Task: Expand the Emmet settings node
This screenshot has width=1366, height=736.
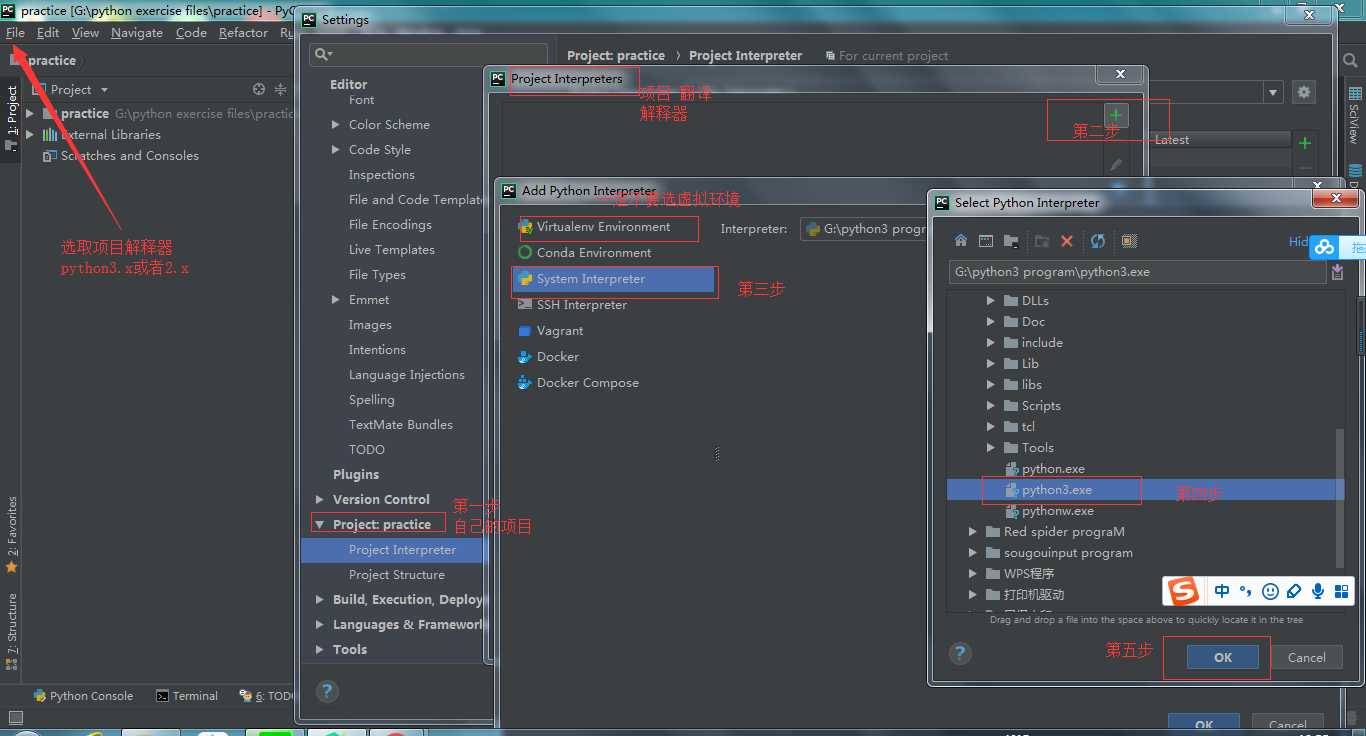Action: pos(335,300)
